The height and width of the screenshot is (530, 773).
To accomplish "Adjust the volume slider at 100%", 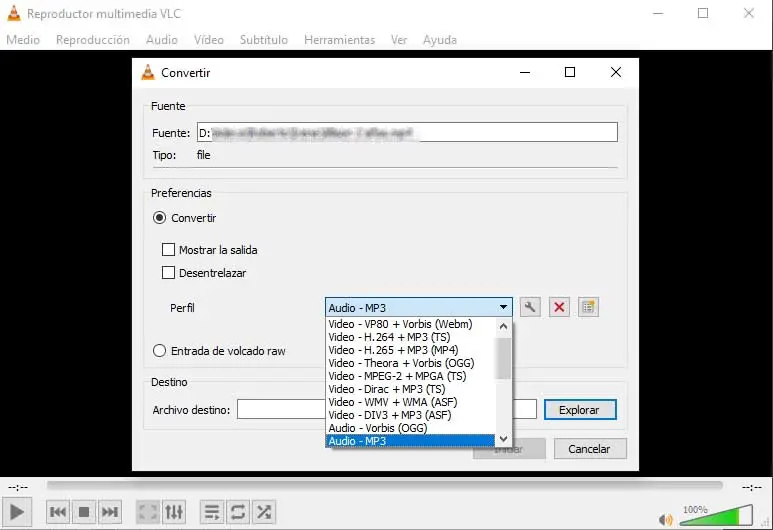I will pyautogui.click(x=716, y=516).
